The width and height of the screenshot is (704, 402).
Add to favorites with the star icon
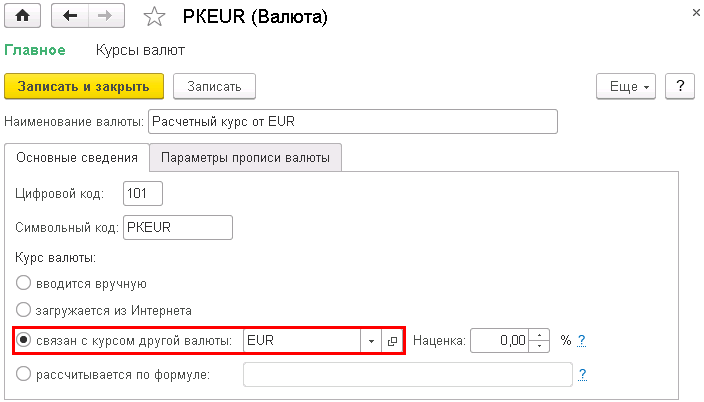153,16
